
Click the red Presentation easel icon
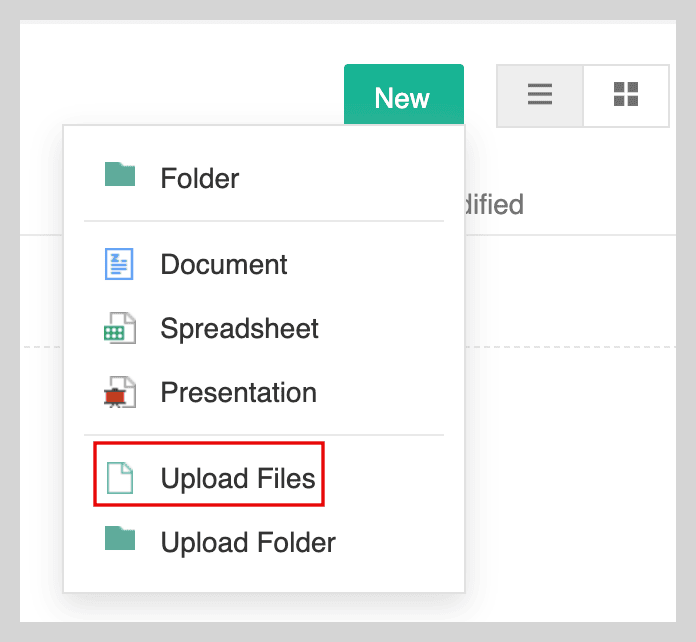tap(119, 392)
